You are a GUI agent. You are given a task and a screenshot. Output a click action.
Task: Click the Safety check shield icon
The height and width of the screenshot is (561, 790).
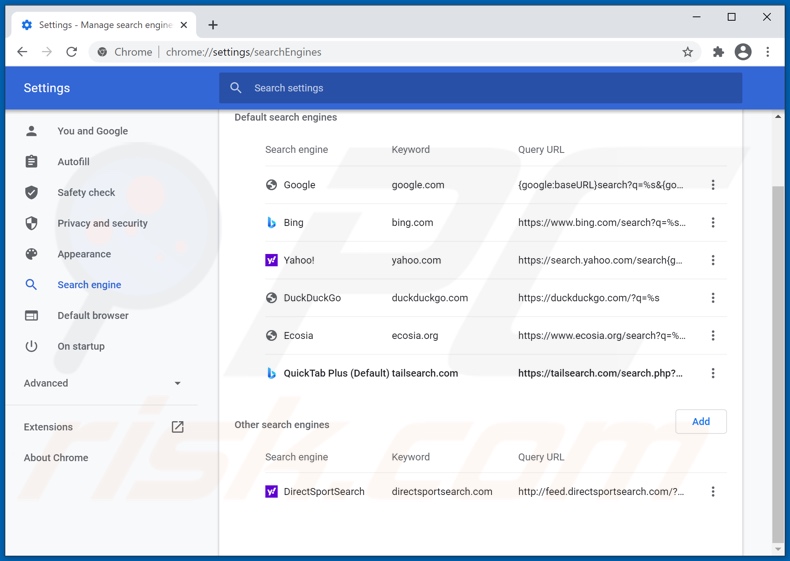(31, 193)
